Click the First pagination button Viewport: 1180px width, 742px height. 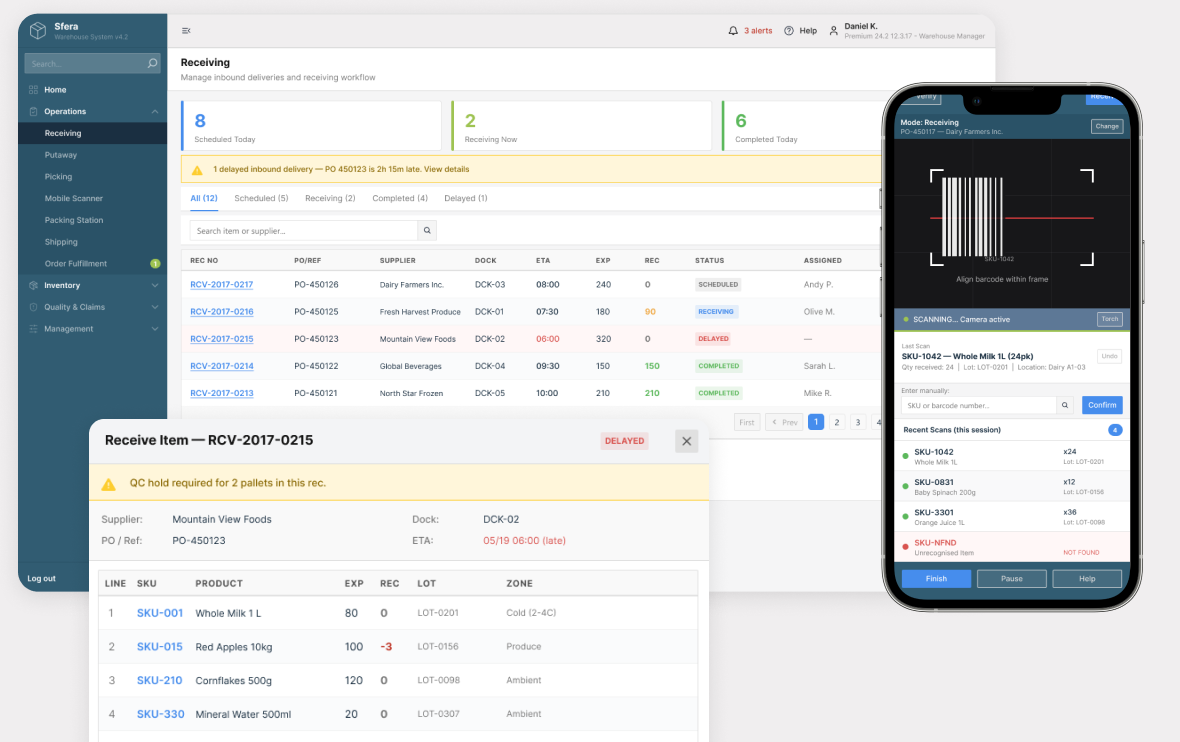[x=747, y=422]
